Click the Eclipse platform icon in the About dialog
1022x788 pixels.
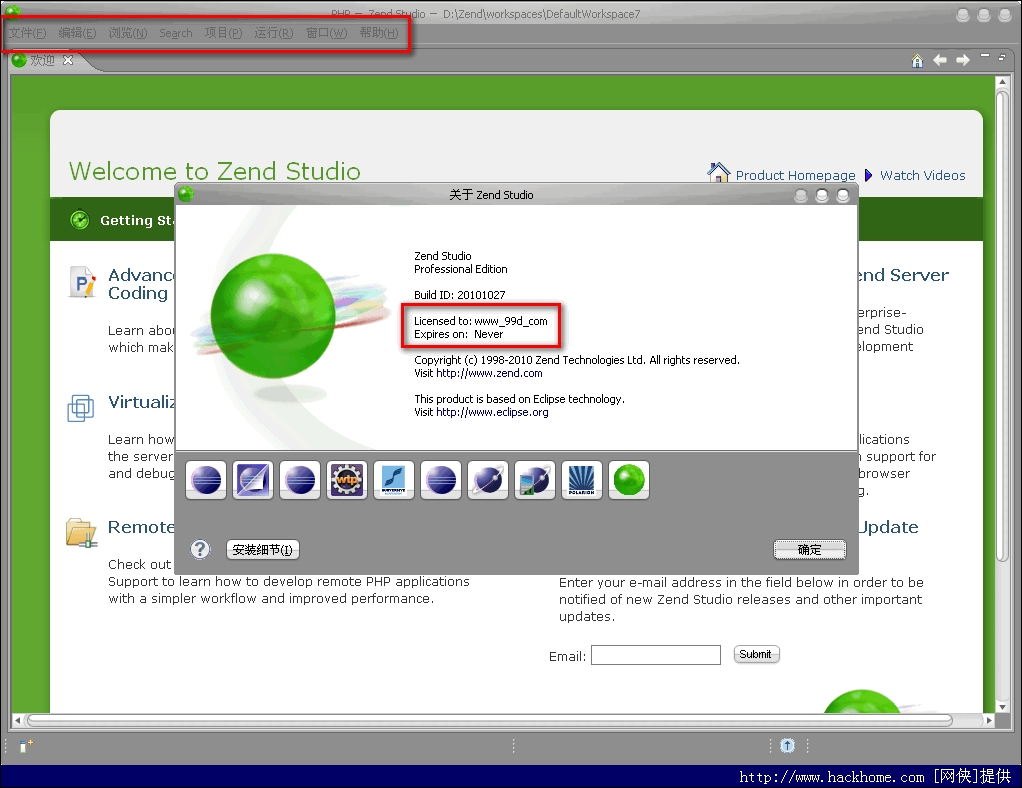[206, 480]
